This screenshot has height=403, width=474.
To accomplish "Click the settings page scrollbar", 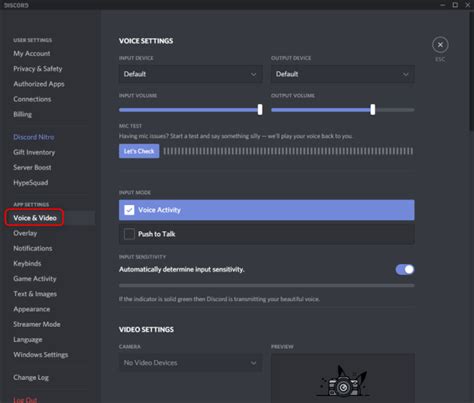I will 471,72.
